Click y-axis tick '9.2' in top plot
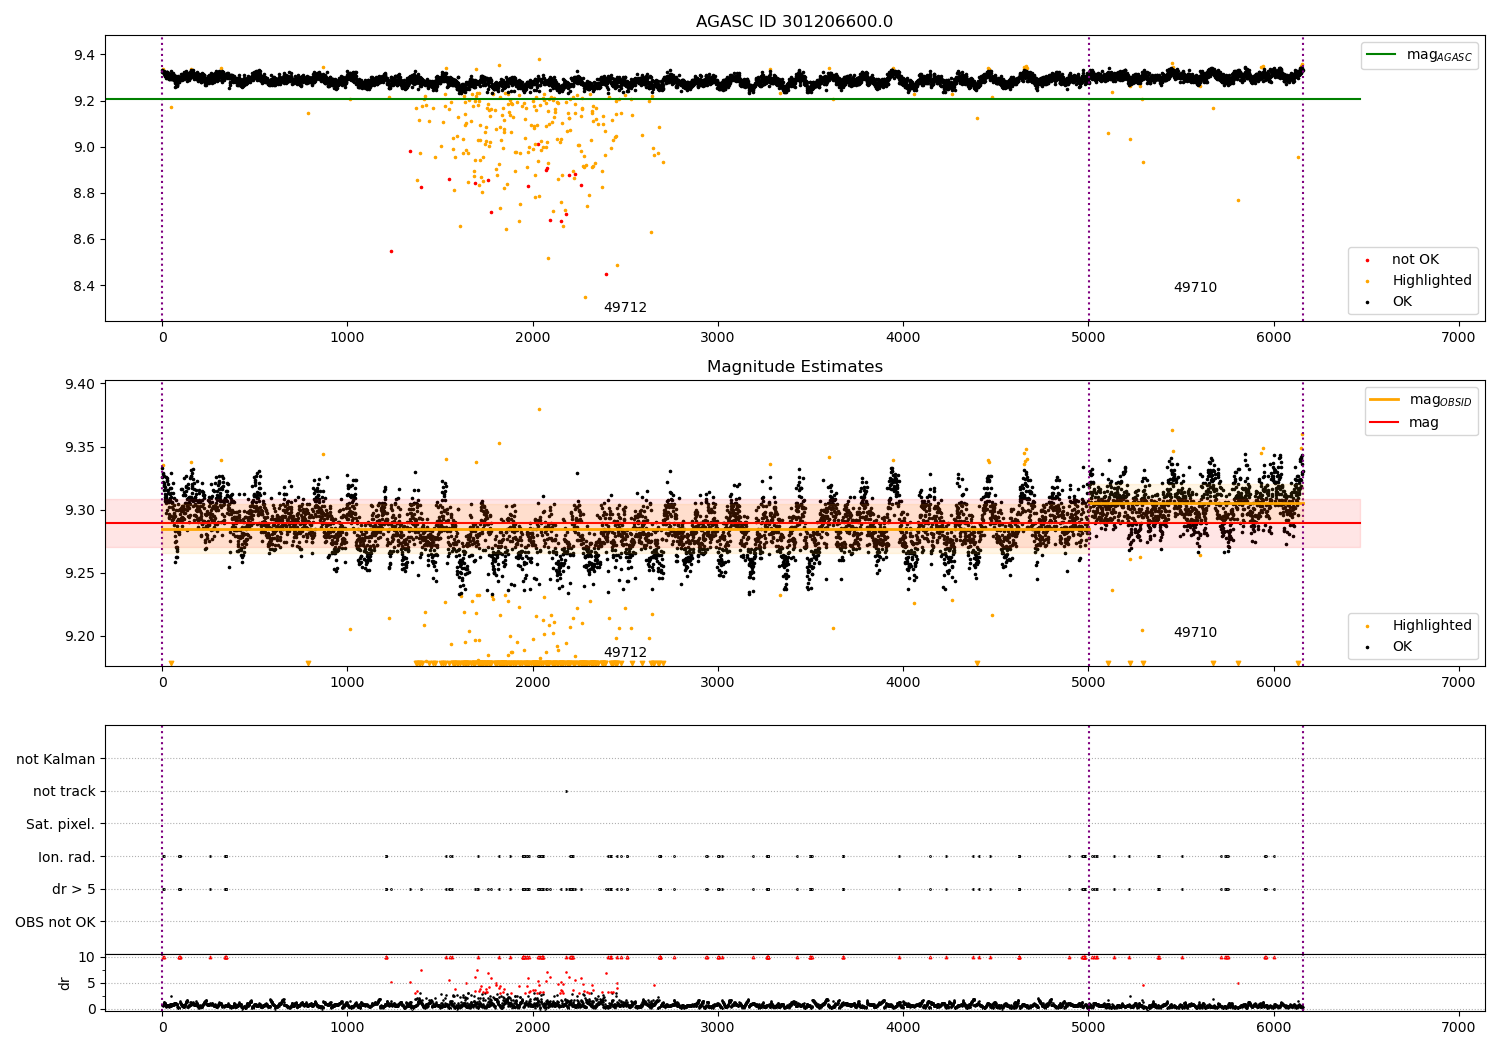 click(x=84, y=101)
